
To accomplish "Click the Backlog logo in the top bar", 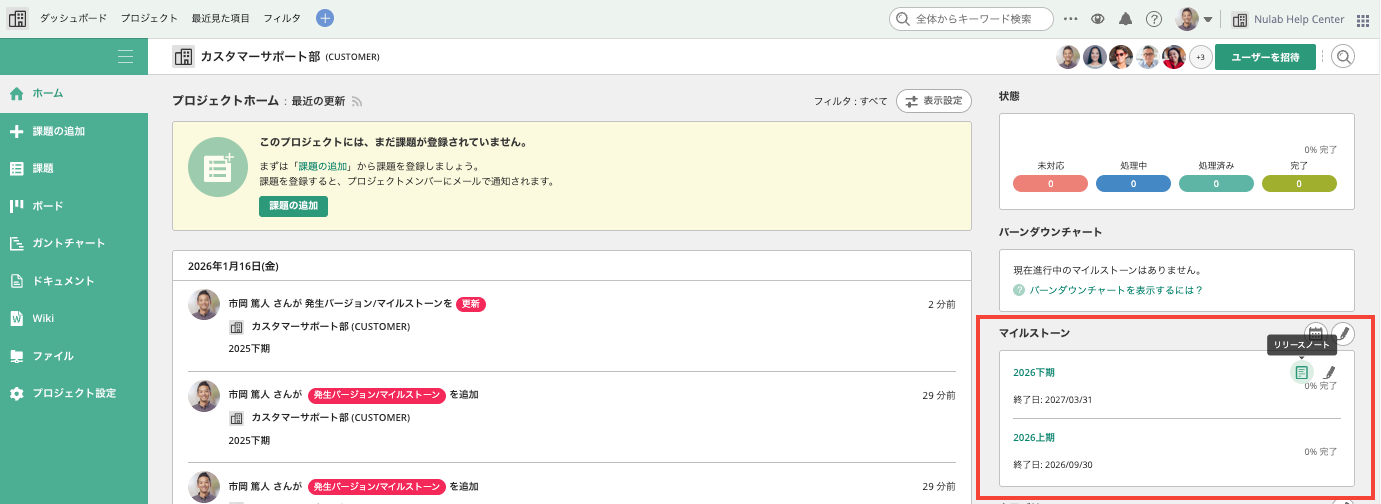I will pyautogui.click(x=17, y=18).
